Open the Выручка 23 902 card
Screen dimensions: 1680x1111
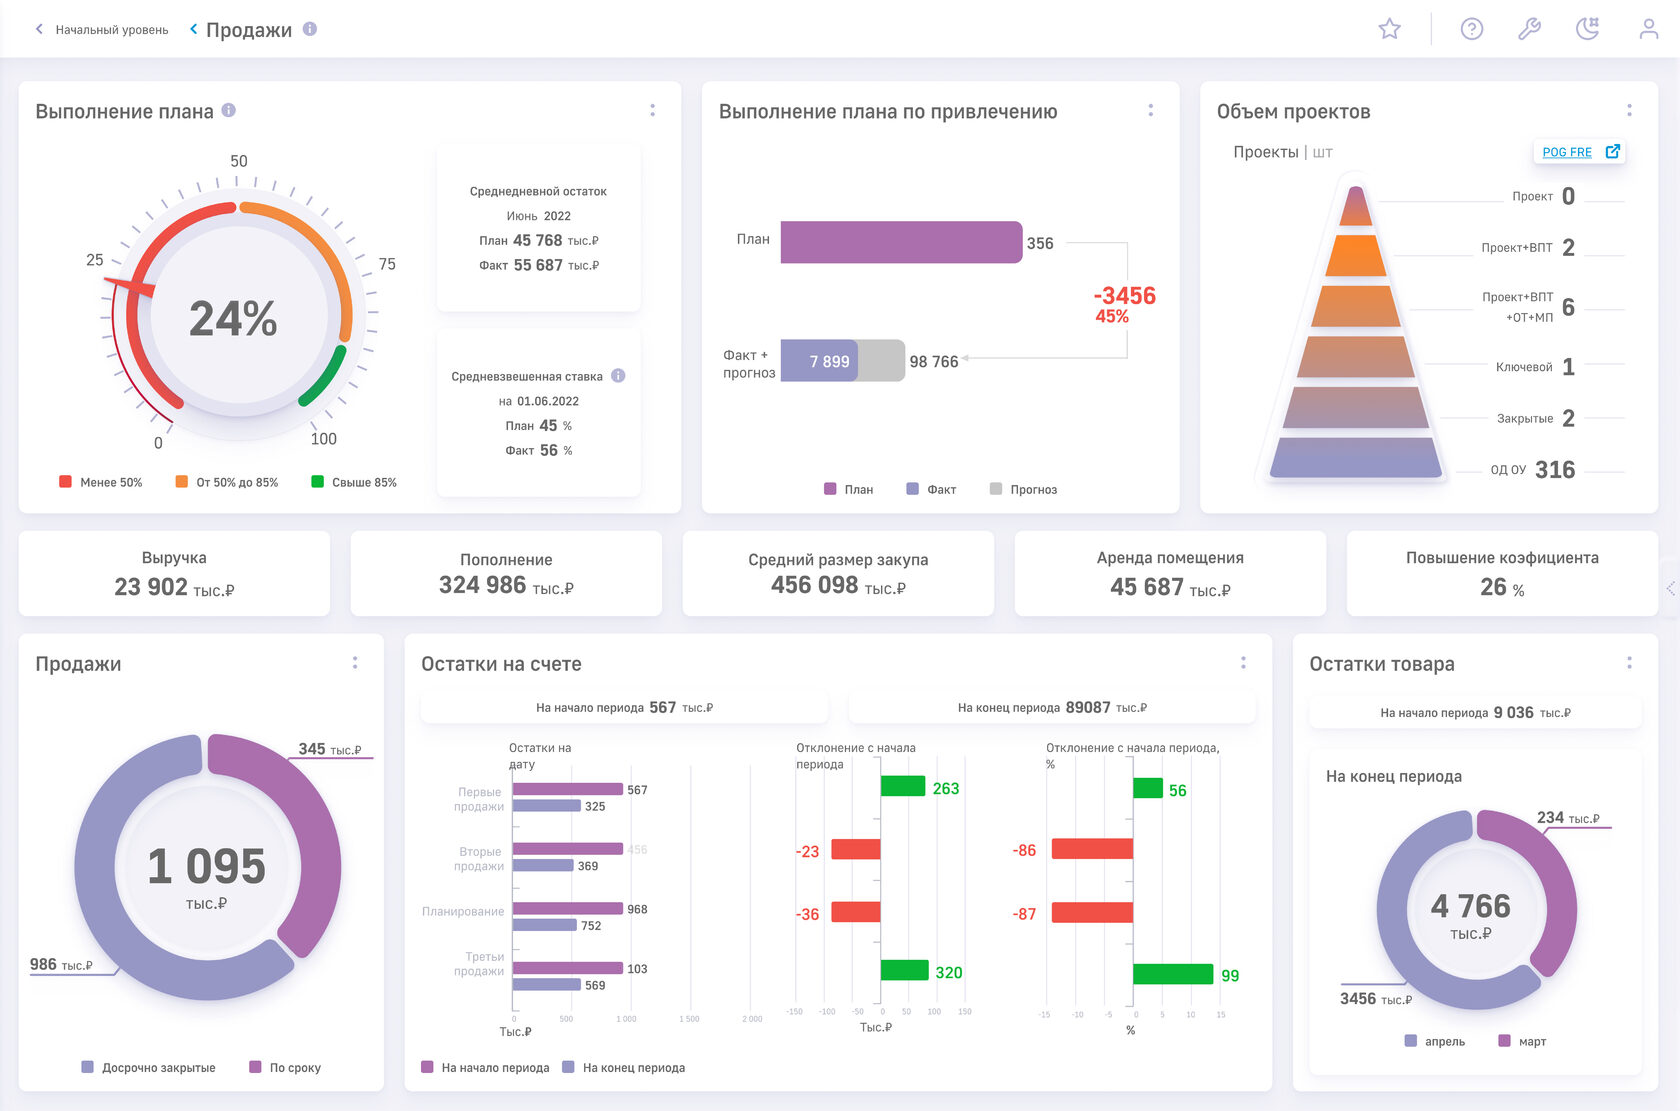point(174,573)
